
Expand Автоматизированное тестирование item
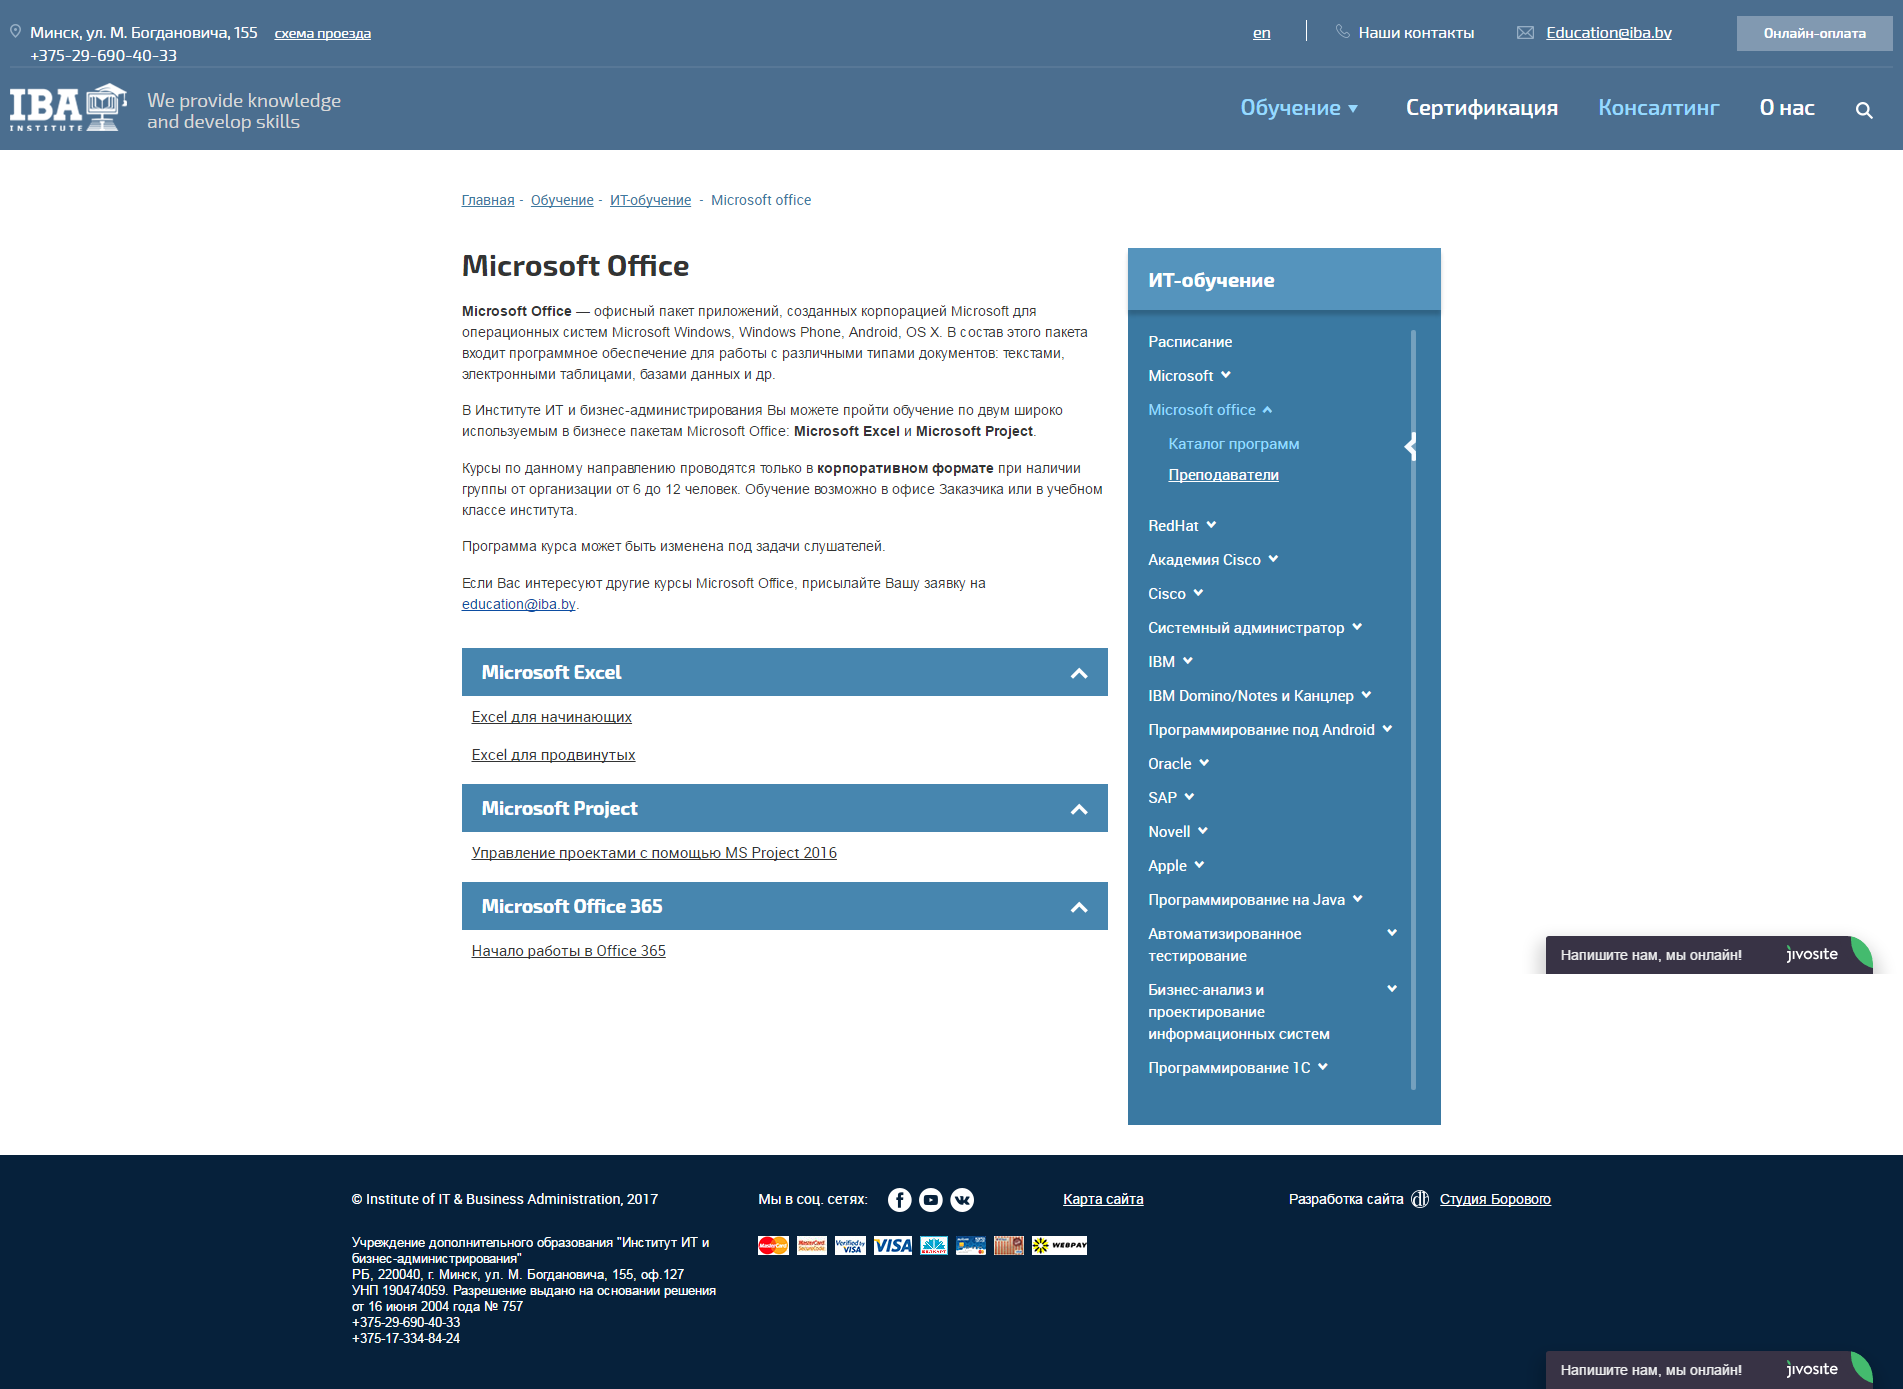[x=1392, y=933]
